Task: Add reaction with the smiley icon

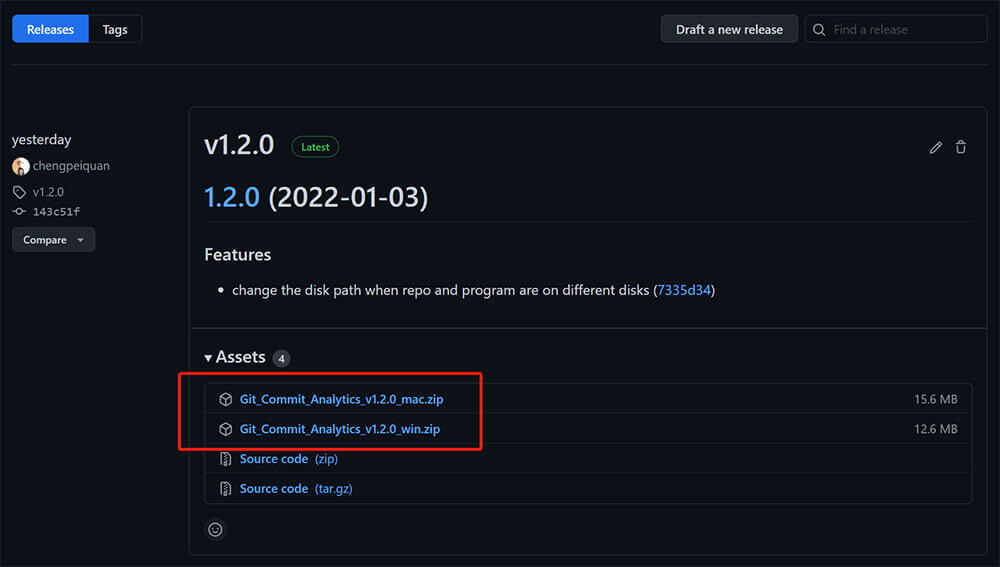Action: click(x=216, y=529)
